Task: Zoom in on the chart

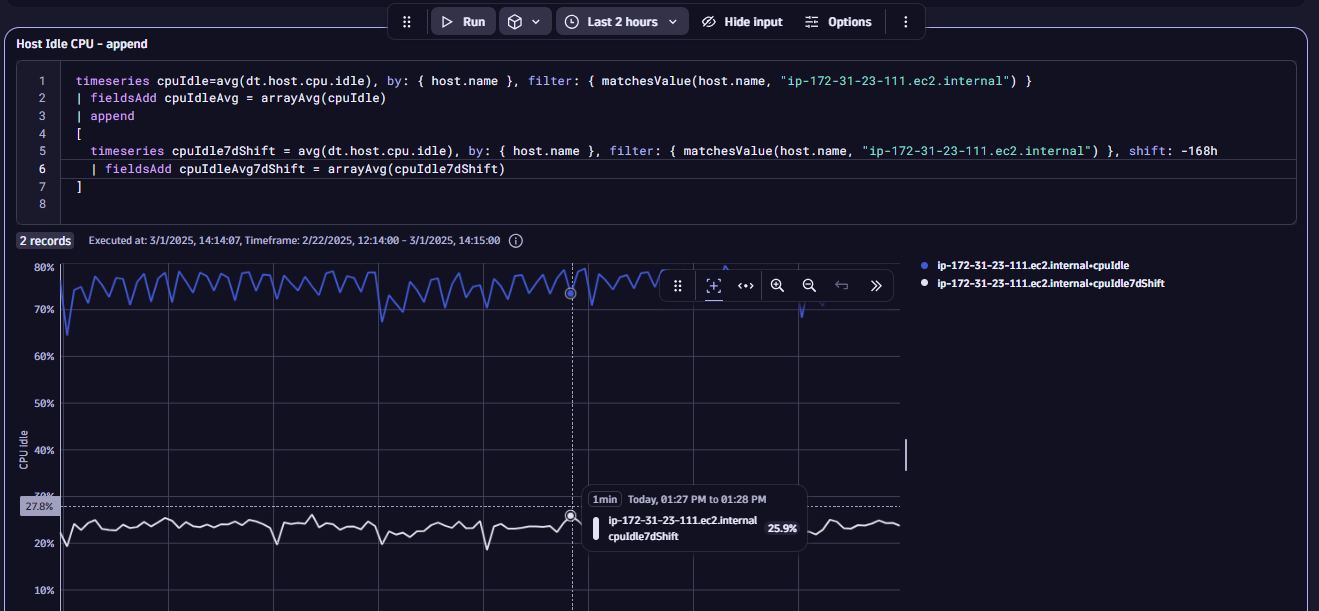Action: (x=777, y=285)
